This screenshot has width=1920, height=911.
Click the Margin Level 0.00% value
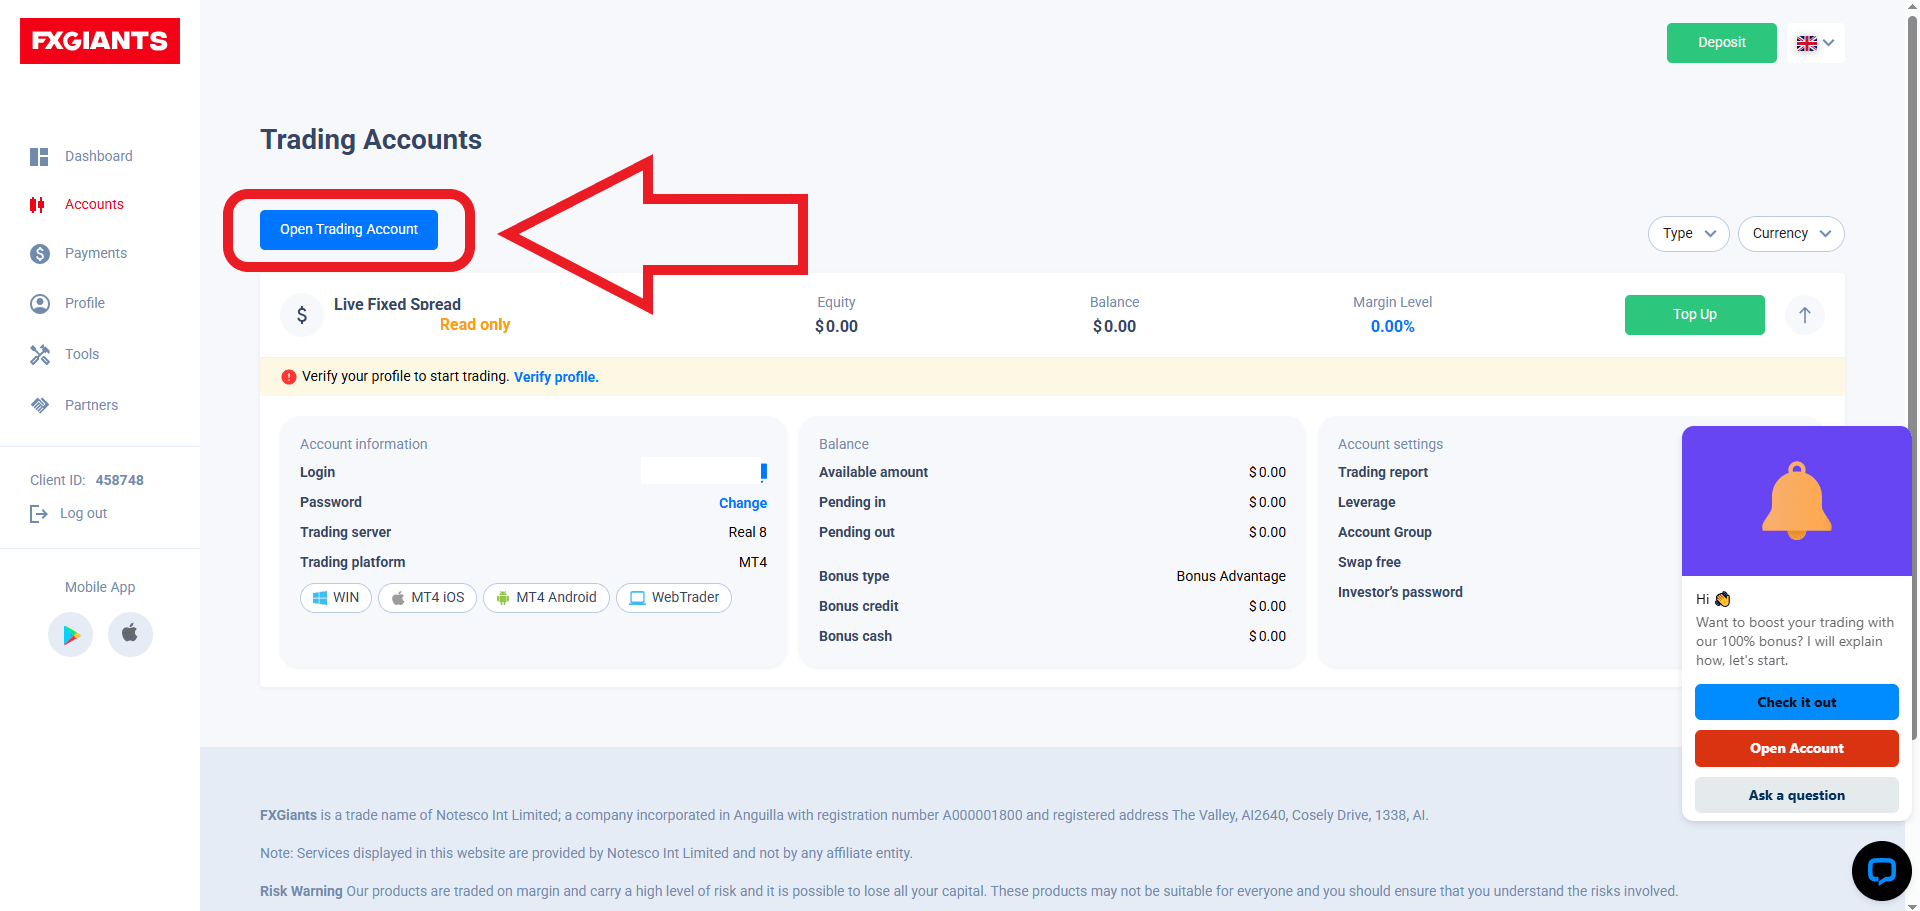(x=1392, y=327)
